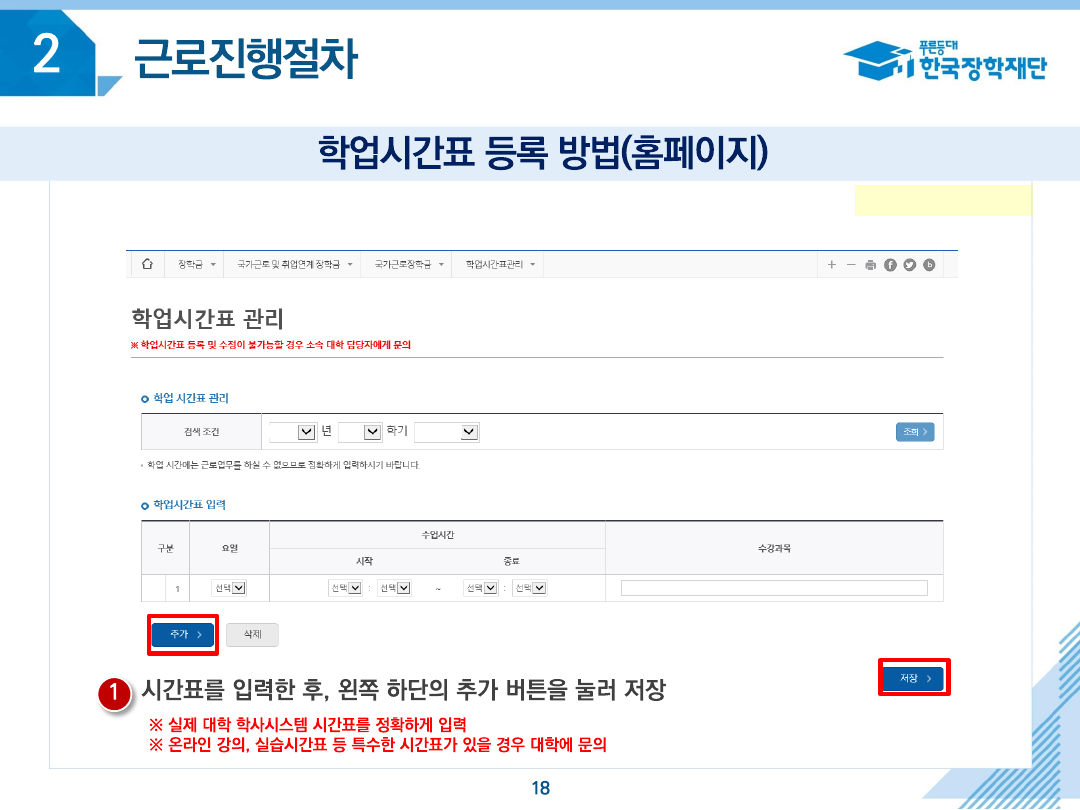Click the minus zoom-out icon
The height and width of the screenshot is (810, 1080).
[x=851, y=264]
